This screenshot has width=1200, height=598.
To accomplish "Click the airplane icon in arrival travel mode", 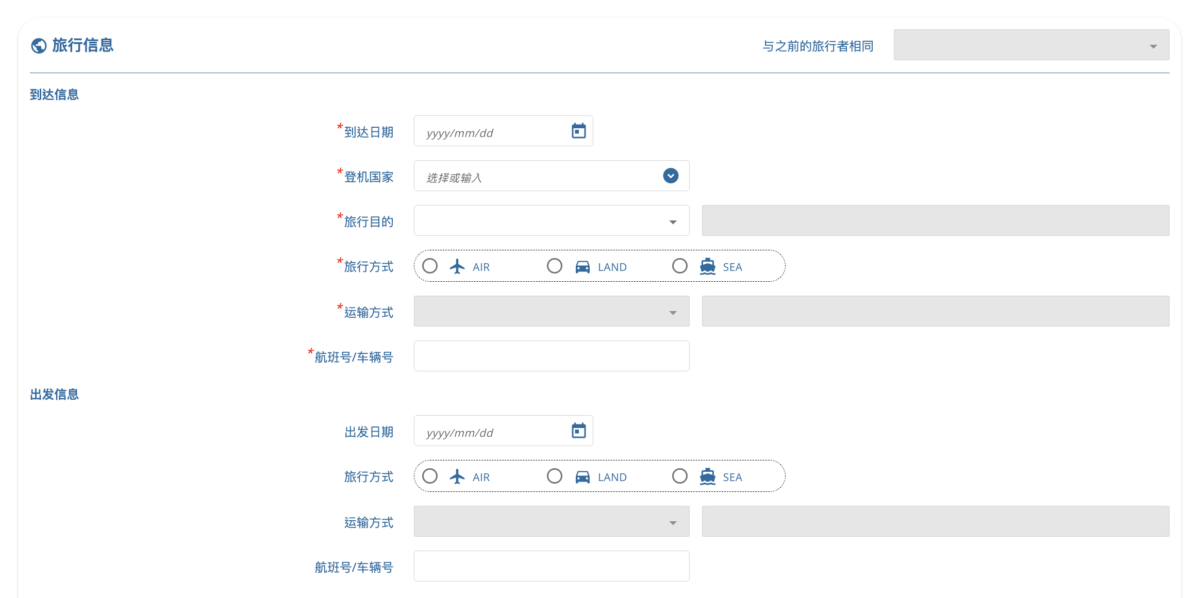I will coord(458,266).
